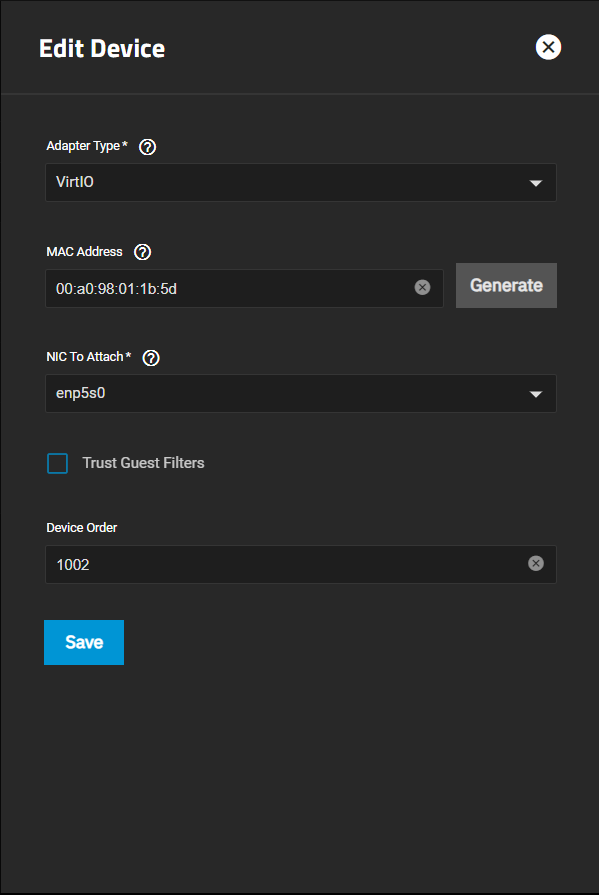Clear the MAC address value

coord(422,287)
